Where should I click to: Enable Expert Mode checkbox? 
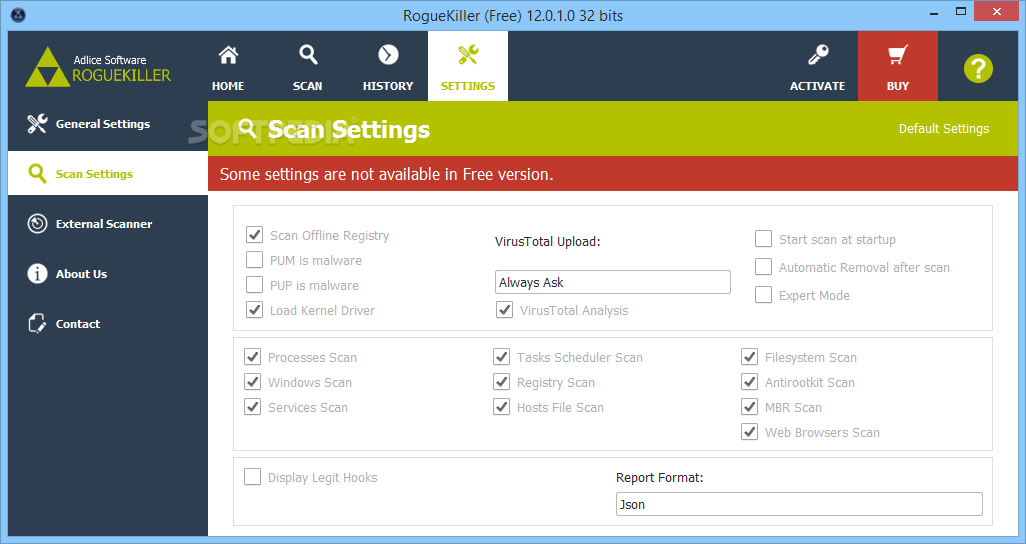(x=764, y=295)
